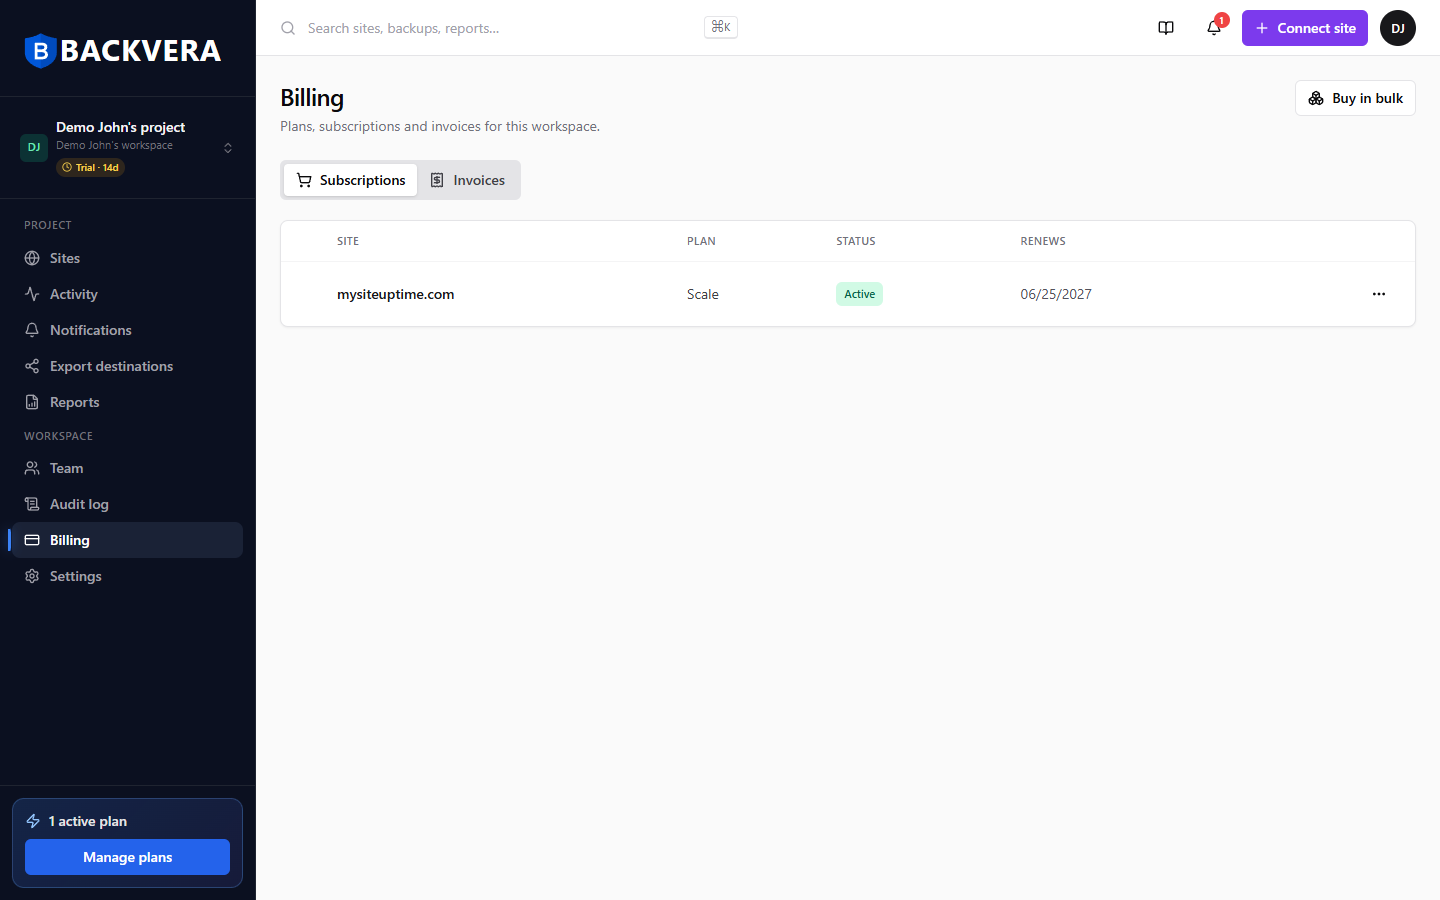
Task: Click the 1 active plan label
Action: [x=88, y=821]
